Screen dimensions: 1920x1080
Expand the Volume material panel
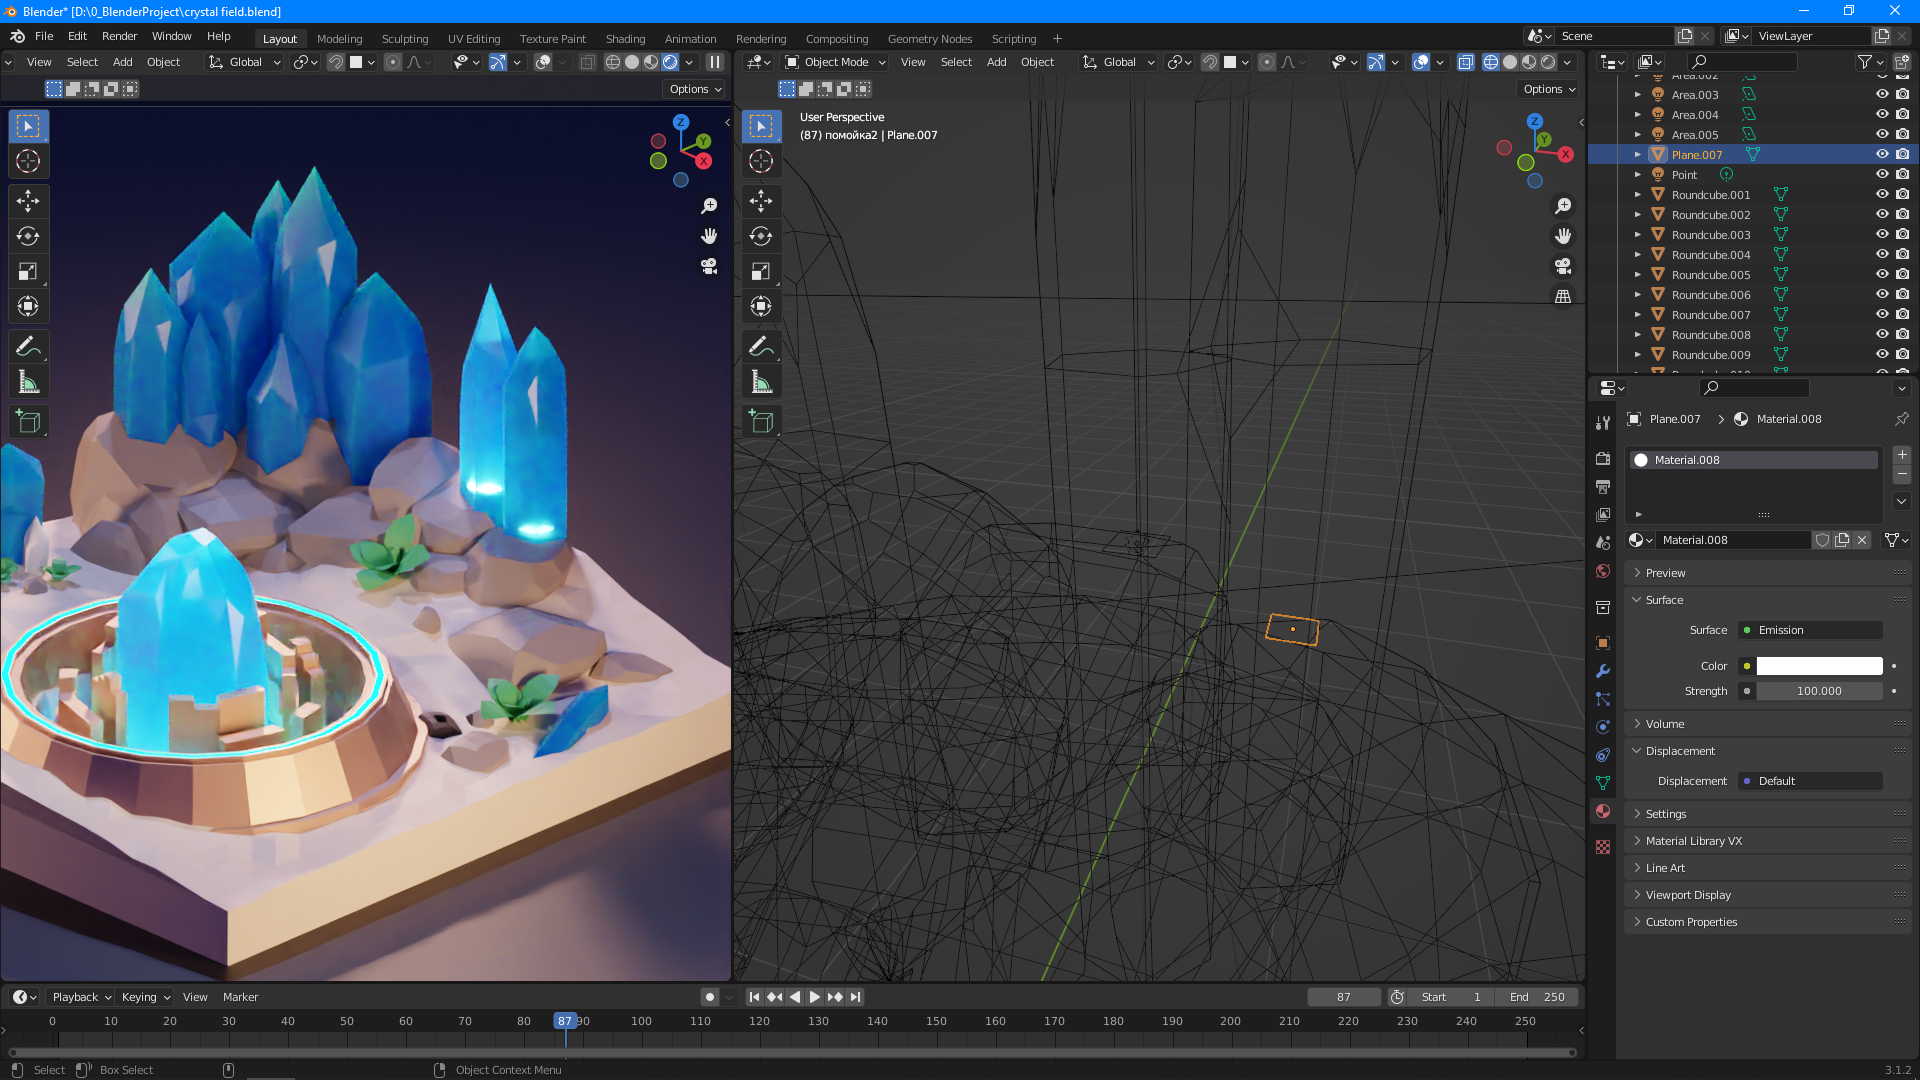tap(1665, 724)
